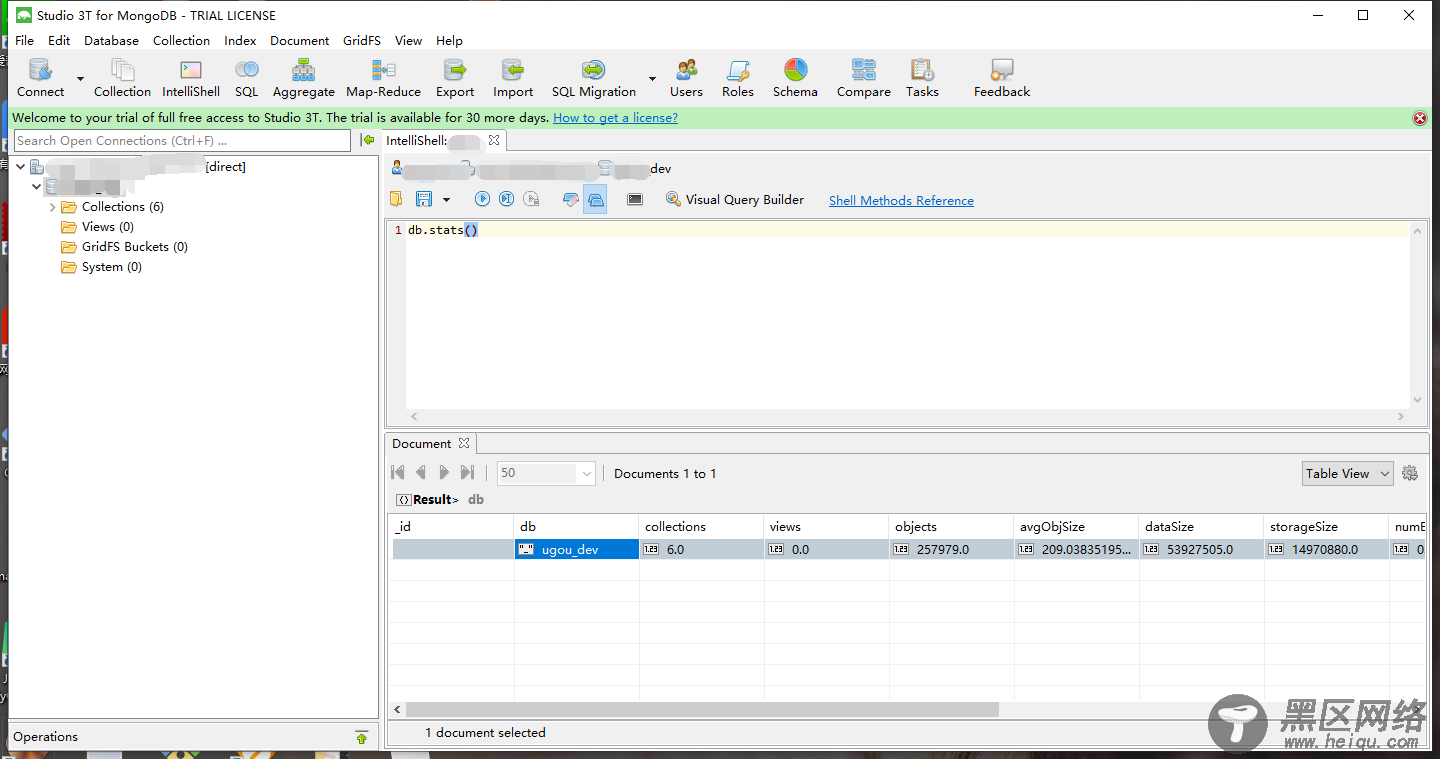Collapse the database node in tree
This screenshot has width=1440, height=759.
click(x=36, y=187)
